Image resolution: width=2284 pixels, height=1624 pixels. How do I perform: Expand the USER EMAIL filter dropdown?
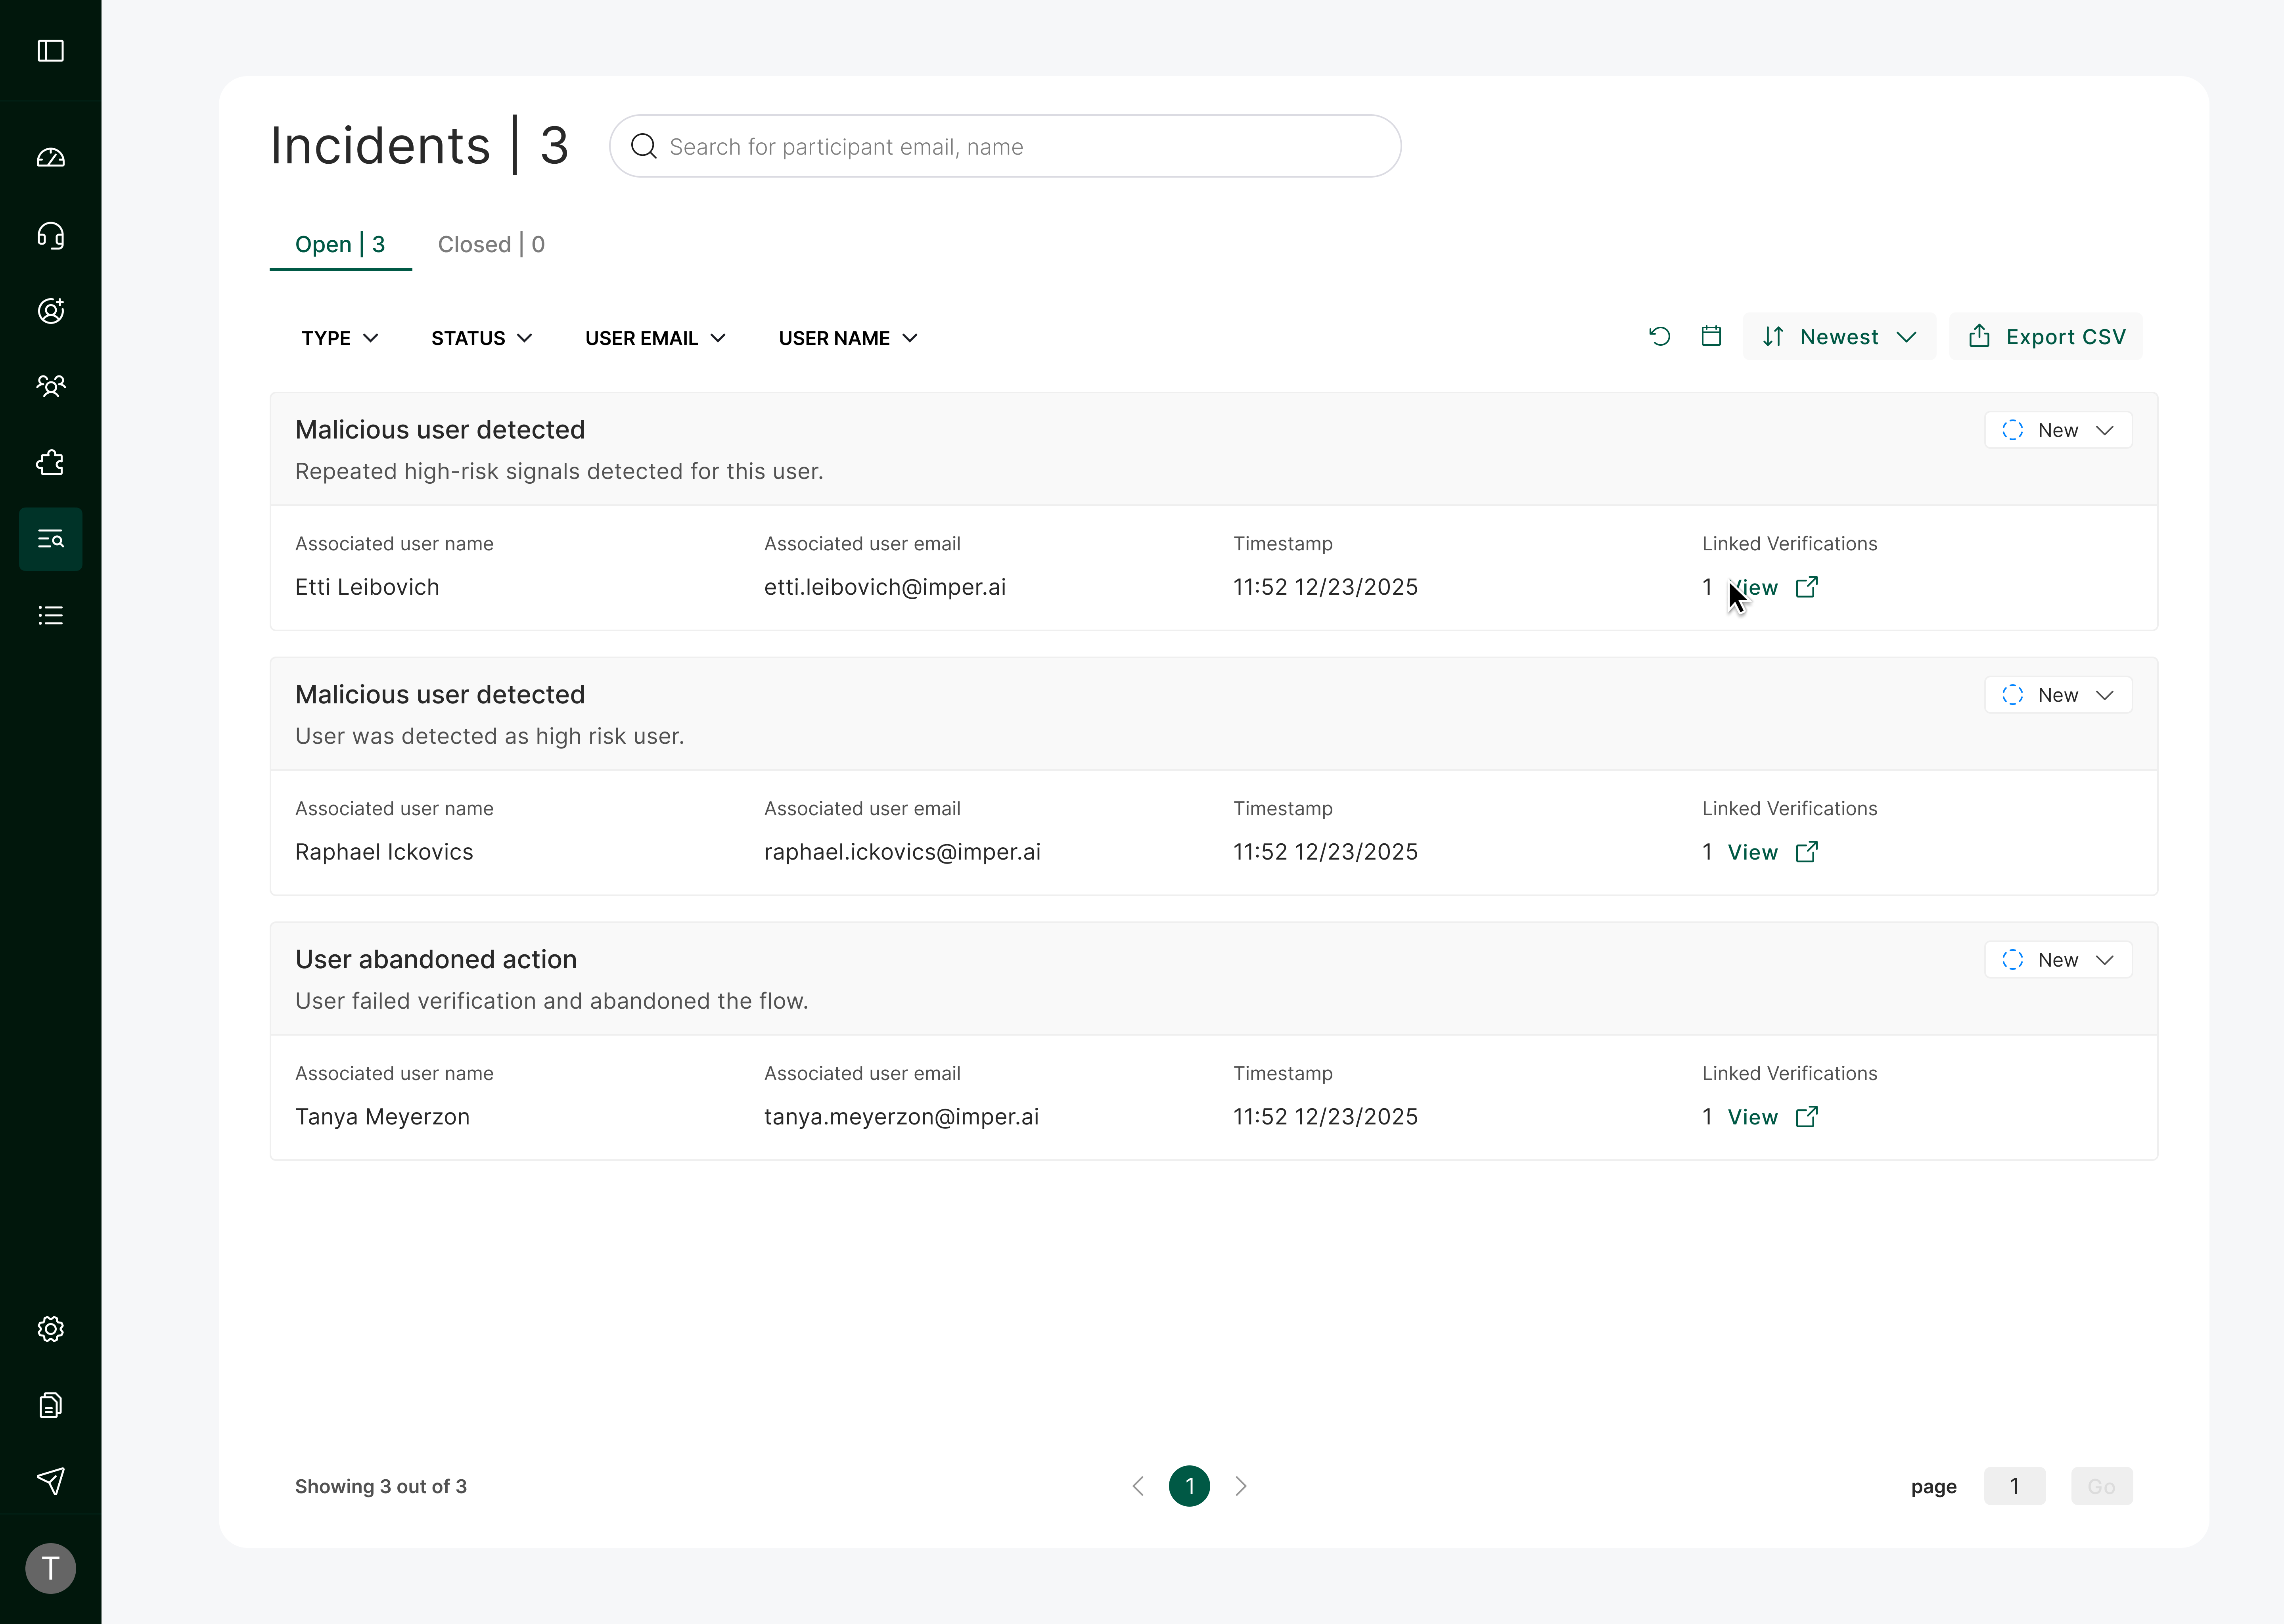655,338
